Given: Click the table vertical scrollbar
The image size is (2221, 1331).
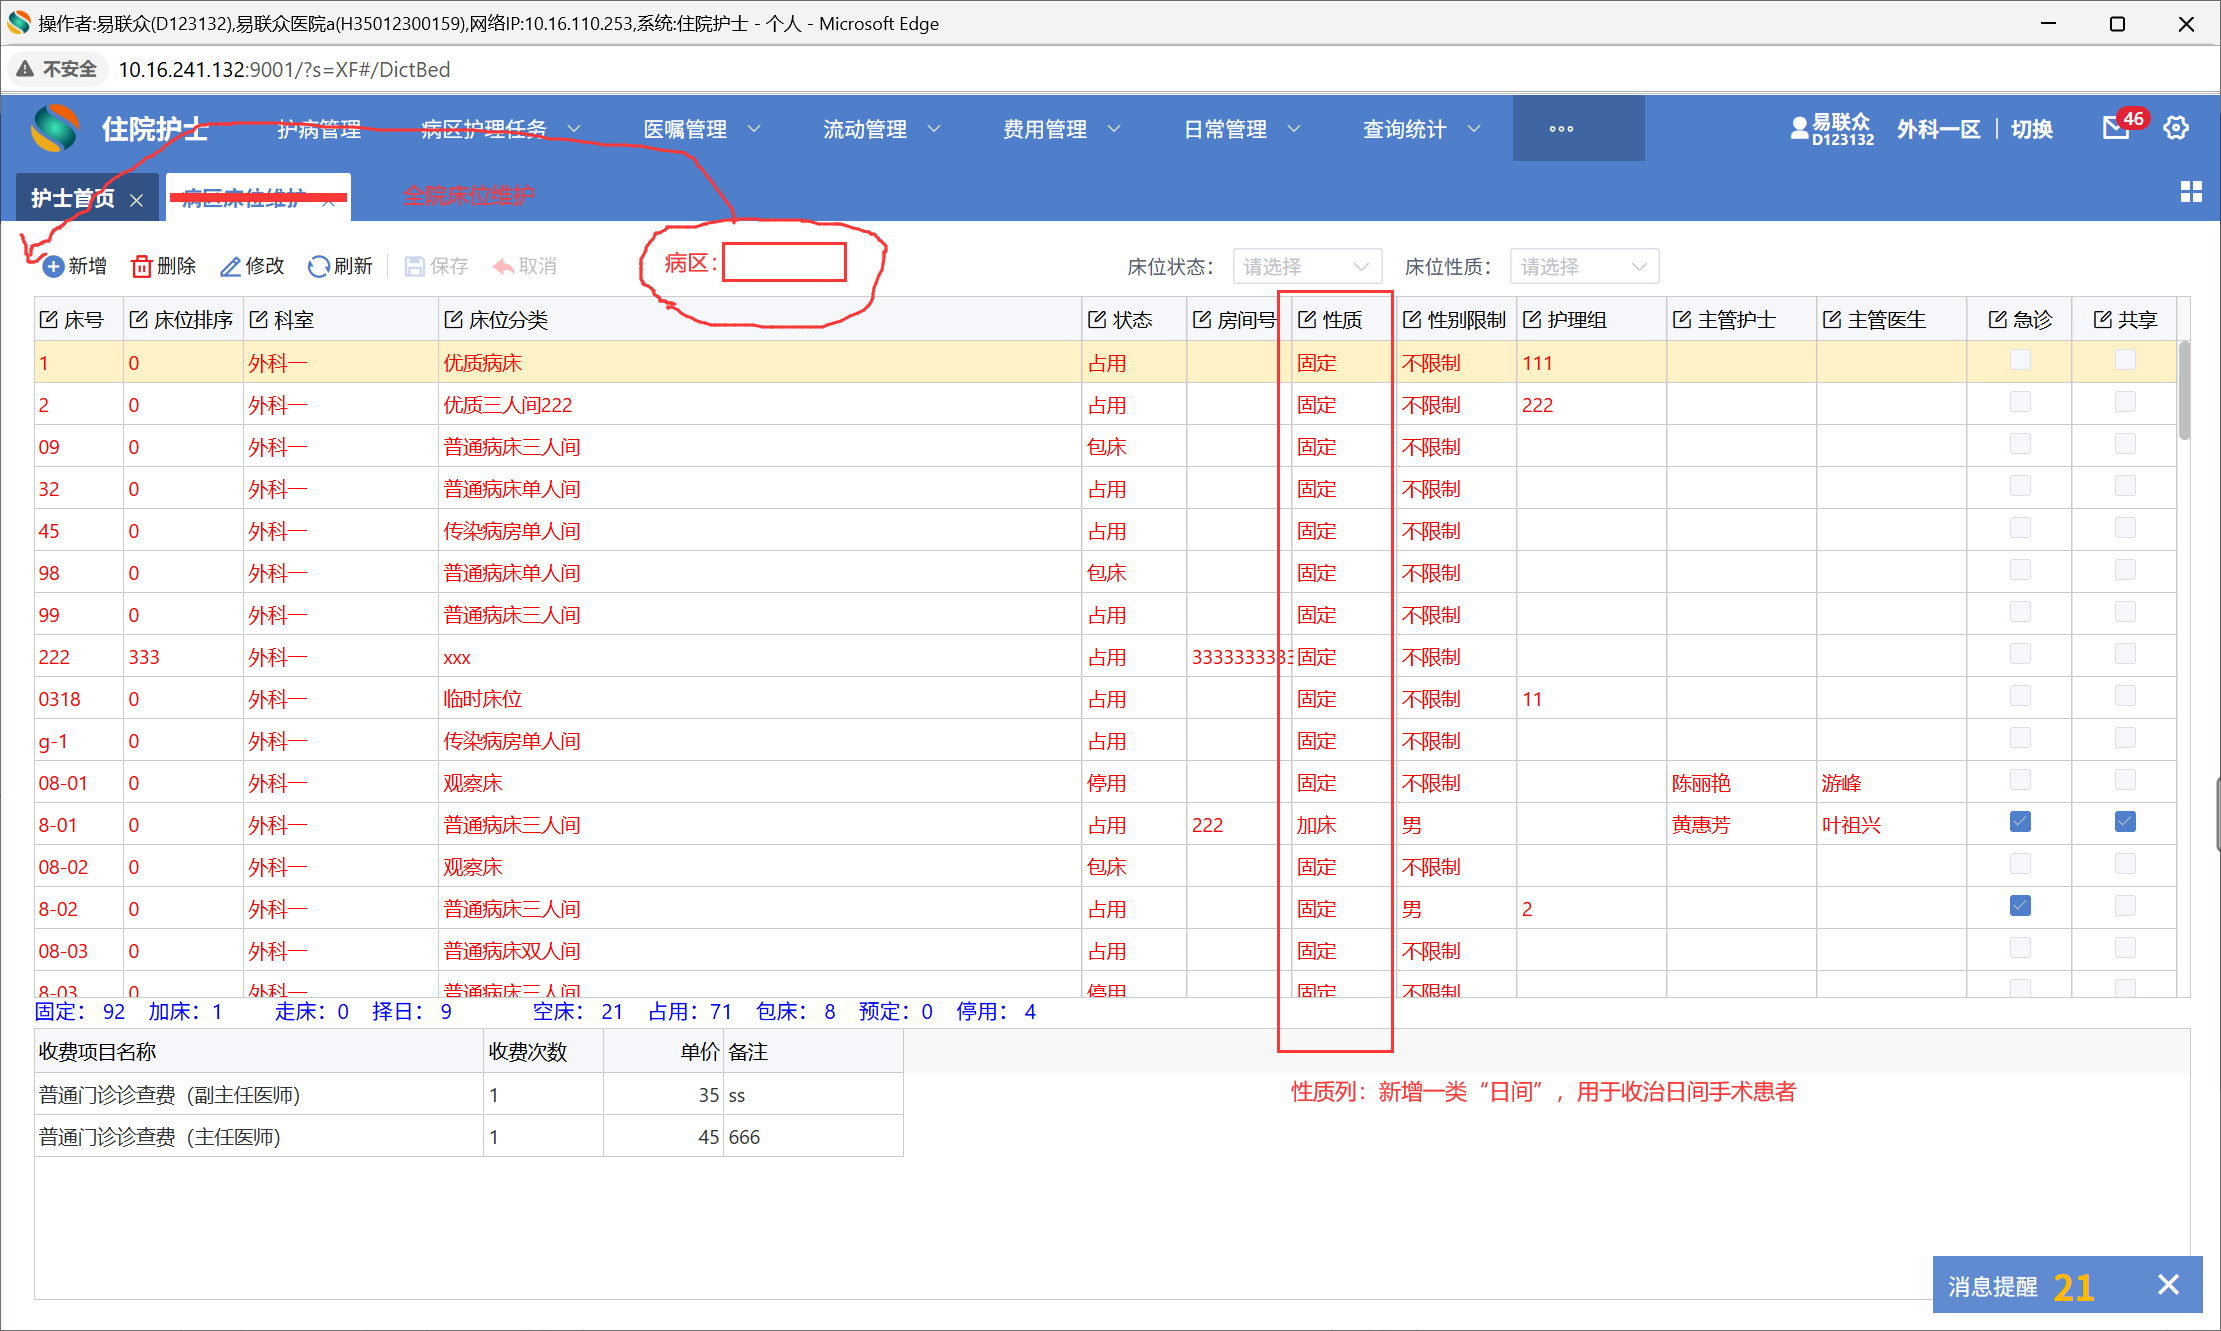Looking at the screenshot, I should [x=2184, y=390].
